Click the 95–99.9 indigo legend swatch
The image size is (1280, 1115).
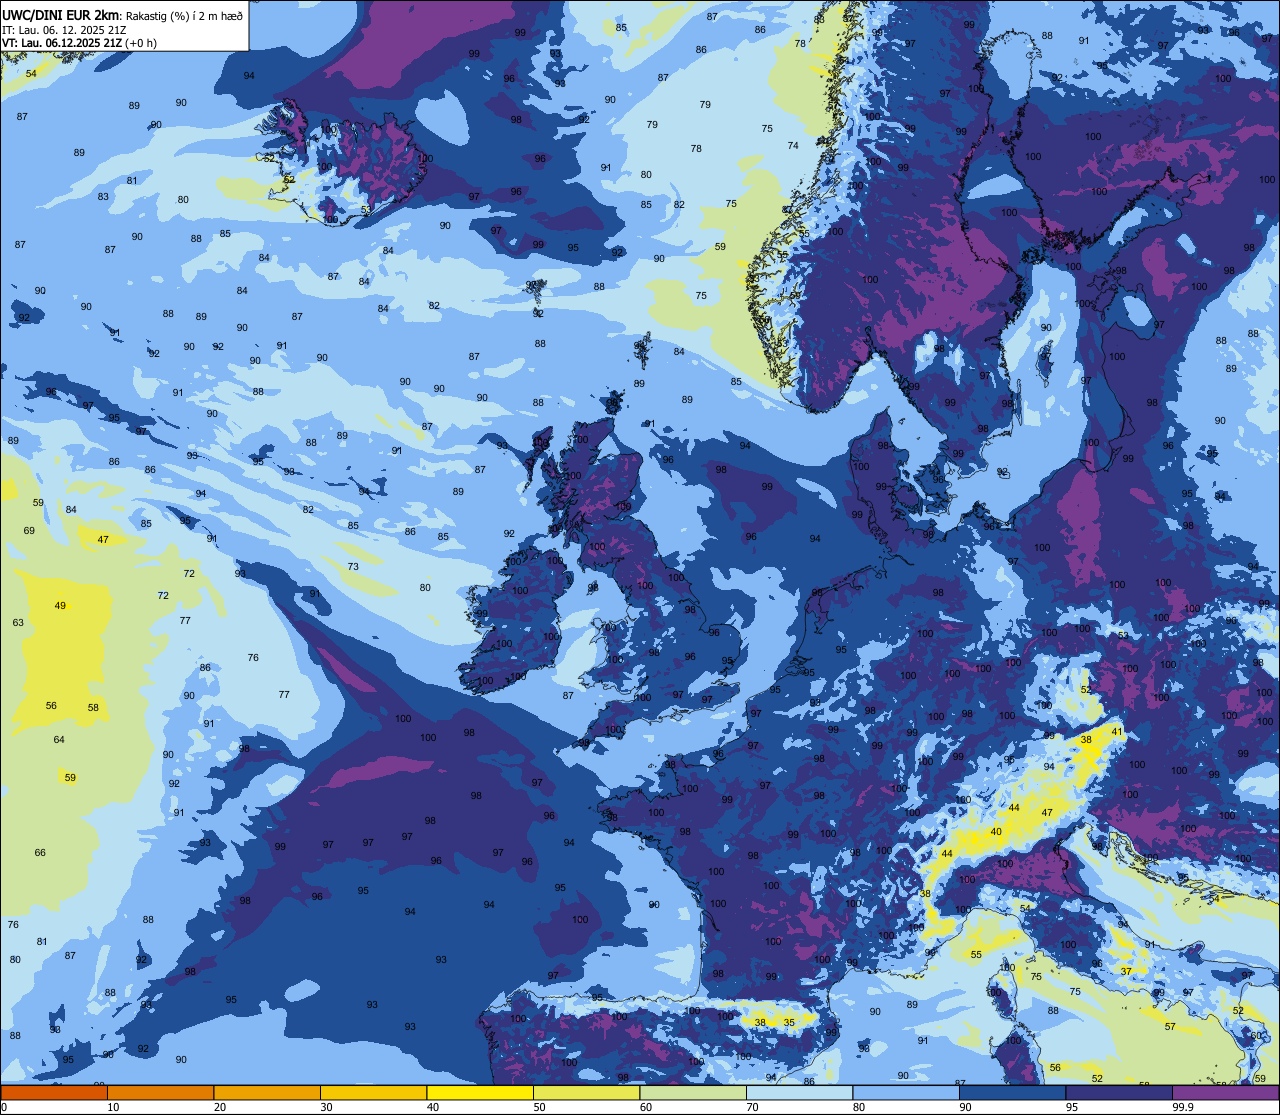click(x=1119, y=1092)
